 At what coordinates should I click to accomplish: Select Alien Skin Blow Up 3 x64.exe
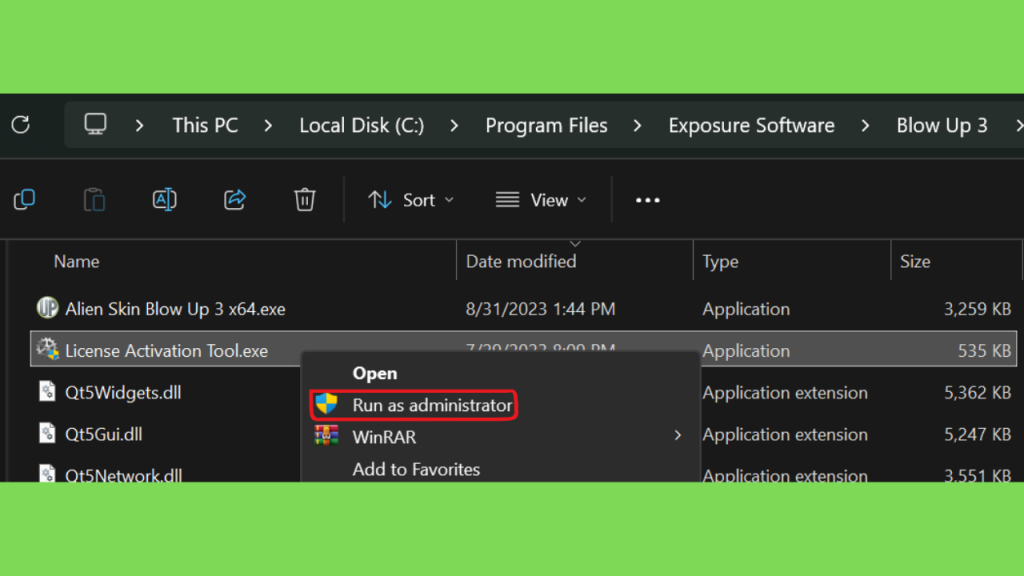pos(175,309)
